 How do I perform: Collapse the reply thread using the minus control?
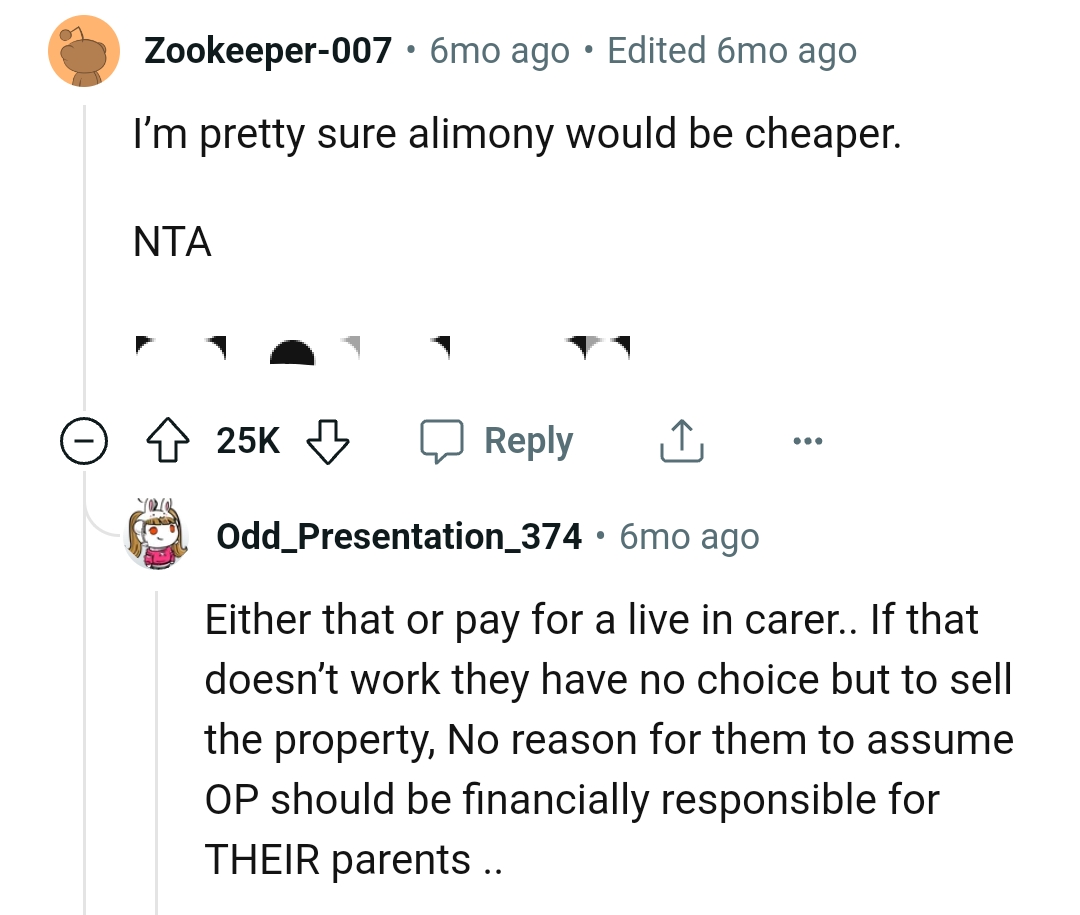[x=85, y=439]
